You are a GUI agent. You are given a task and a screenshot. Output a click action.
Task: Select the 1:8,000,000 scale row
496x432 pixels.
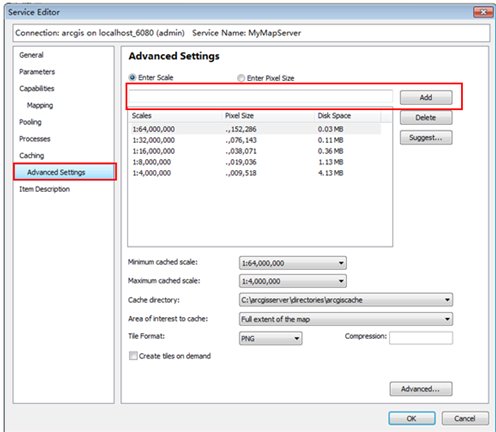(x=255, y=162)
